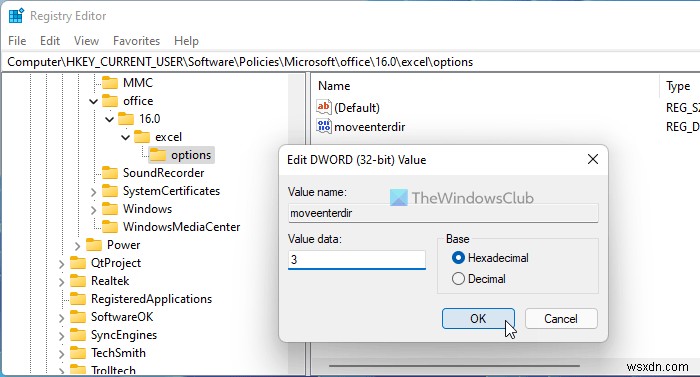The image size is (700, 377).
Task: Open the Edit menu
Action: point(50,41)
